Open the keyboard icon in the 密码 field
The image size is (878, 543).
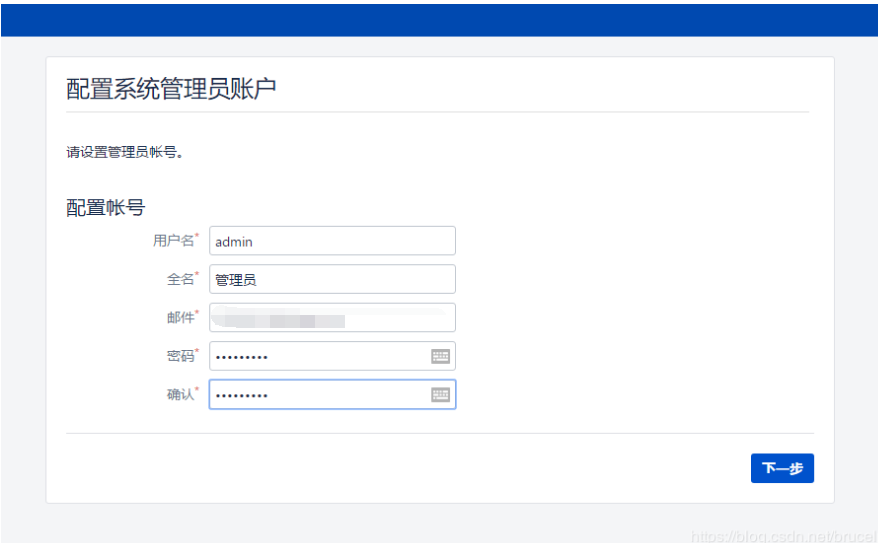click(x=440, y=356)
